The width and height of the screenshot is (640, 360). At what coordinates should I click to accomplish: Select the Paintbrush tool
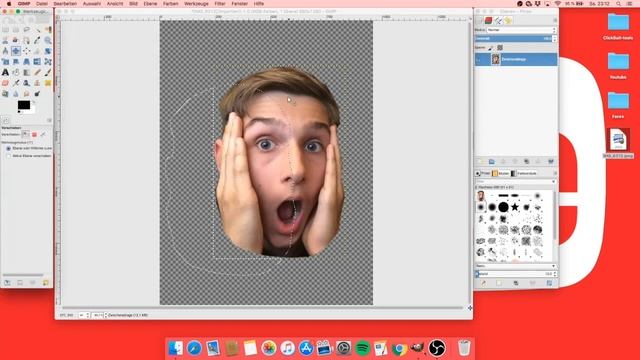[48, 72]
